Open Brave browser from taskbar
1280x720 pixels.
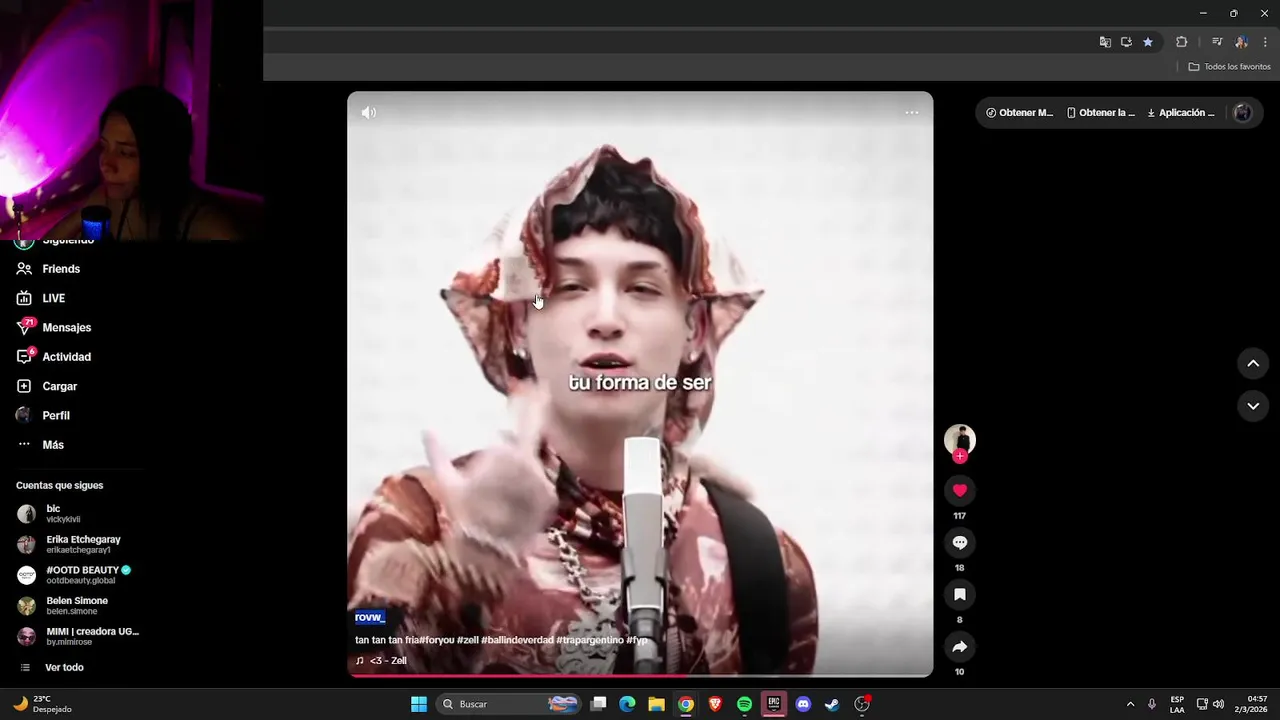[x=715, y=704]
